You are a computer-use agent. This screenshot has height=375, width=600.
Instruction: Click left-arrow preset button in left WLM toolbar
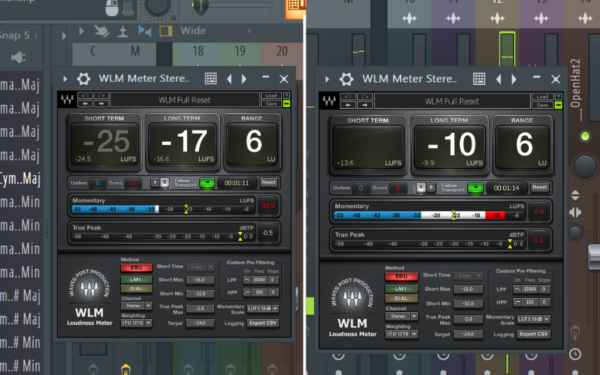[85, 104]
